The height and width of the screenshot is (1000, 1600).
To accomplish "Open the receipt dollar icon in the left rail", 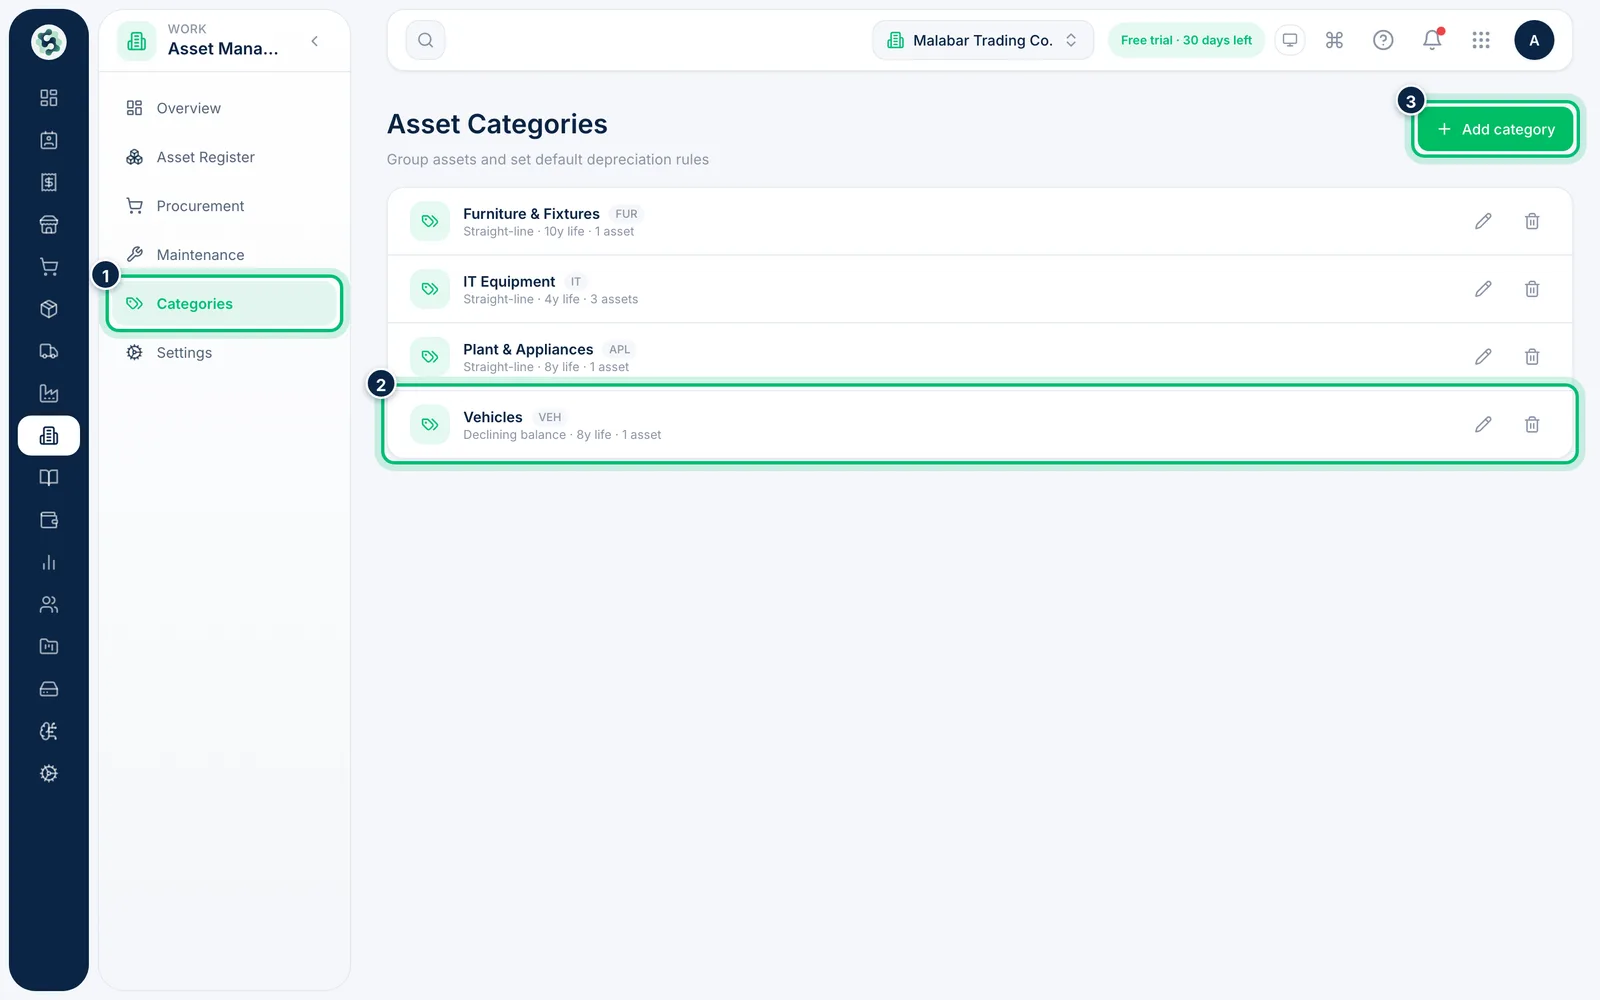I will click(48, 182).
